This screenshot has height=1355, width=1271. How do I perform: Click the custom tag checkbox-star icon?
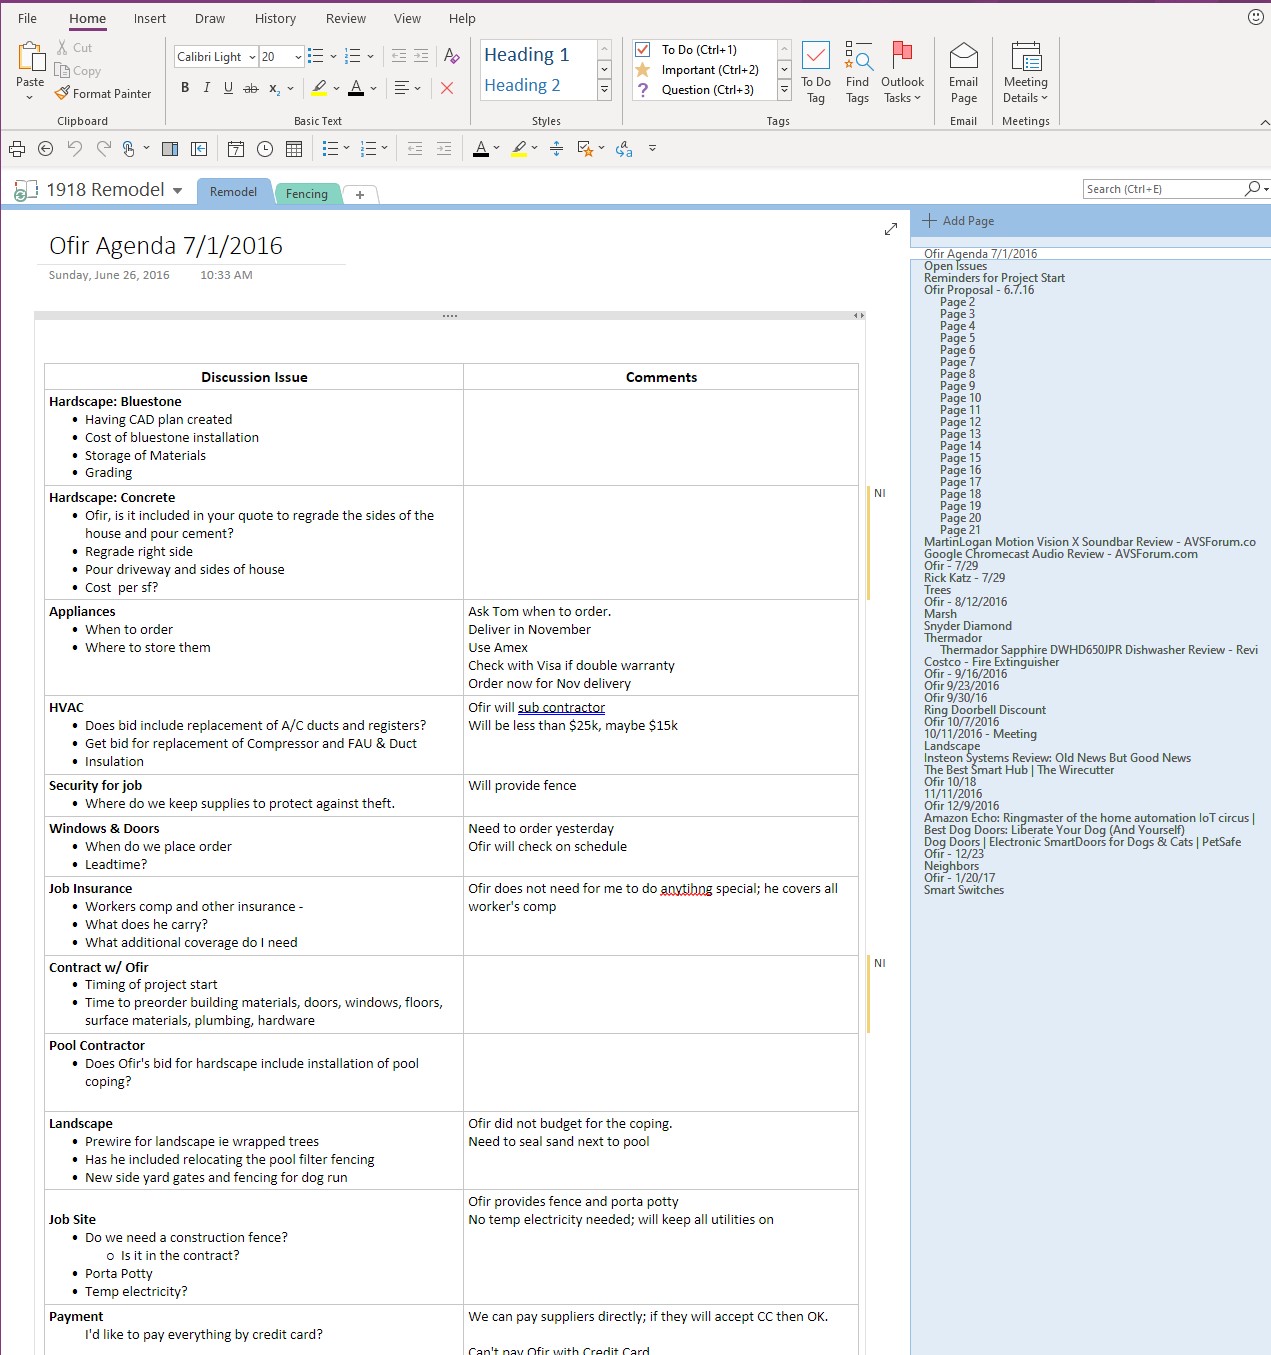pos(586,149)
